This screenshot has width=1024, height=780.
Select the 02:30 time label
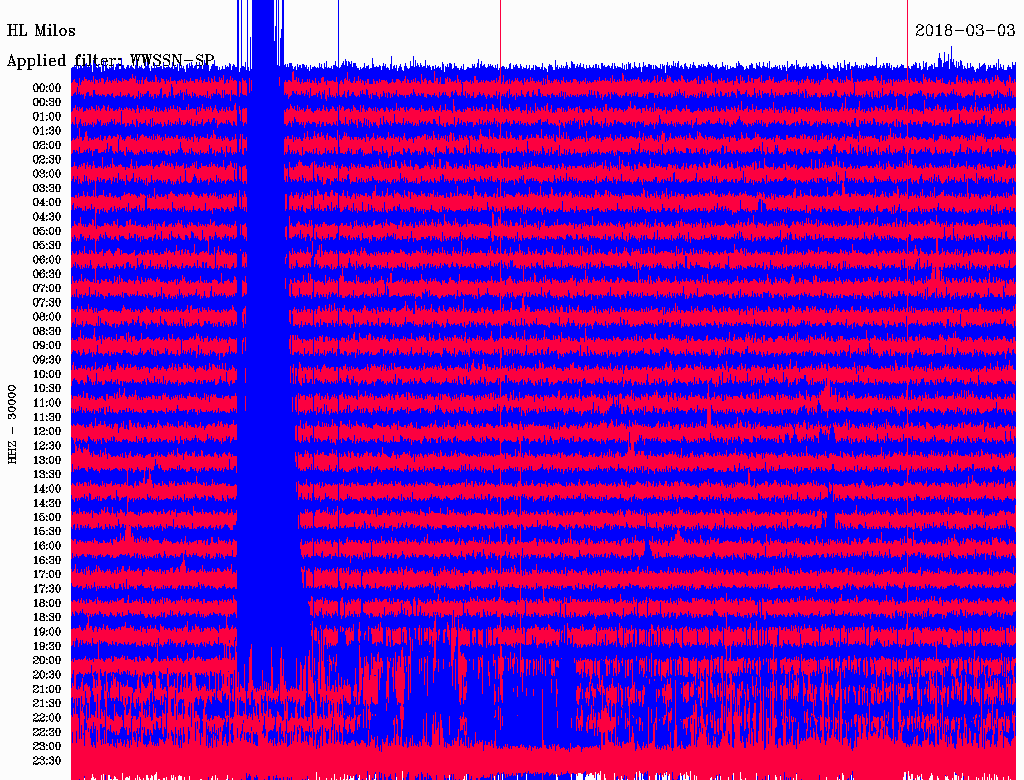tap(47, 159)
